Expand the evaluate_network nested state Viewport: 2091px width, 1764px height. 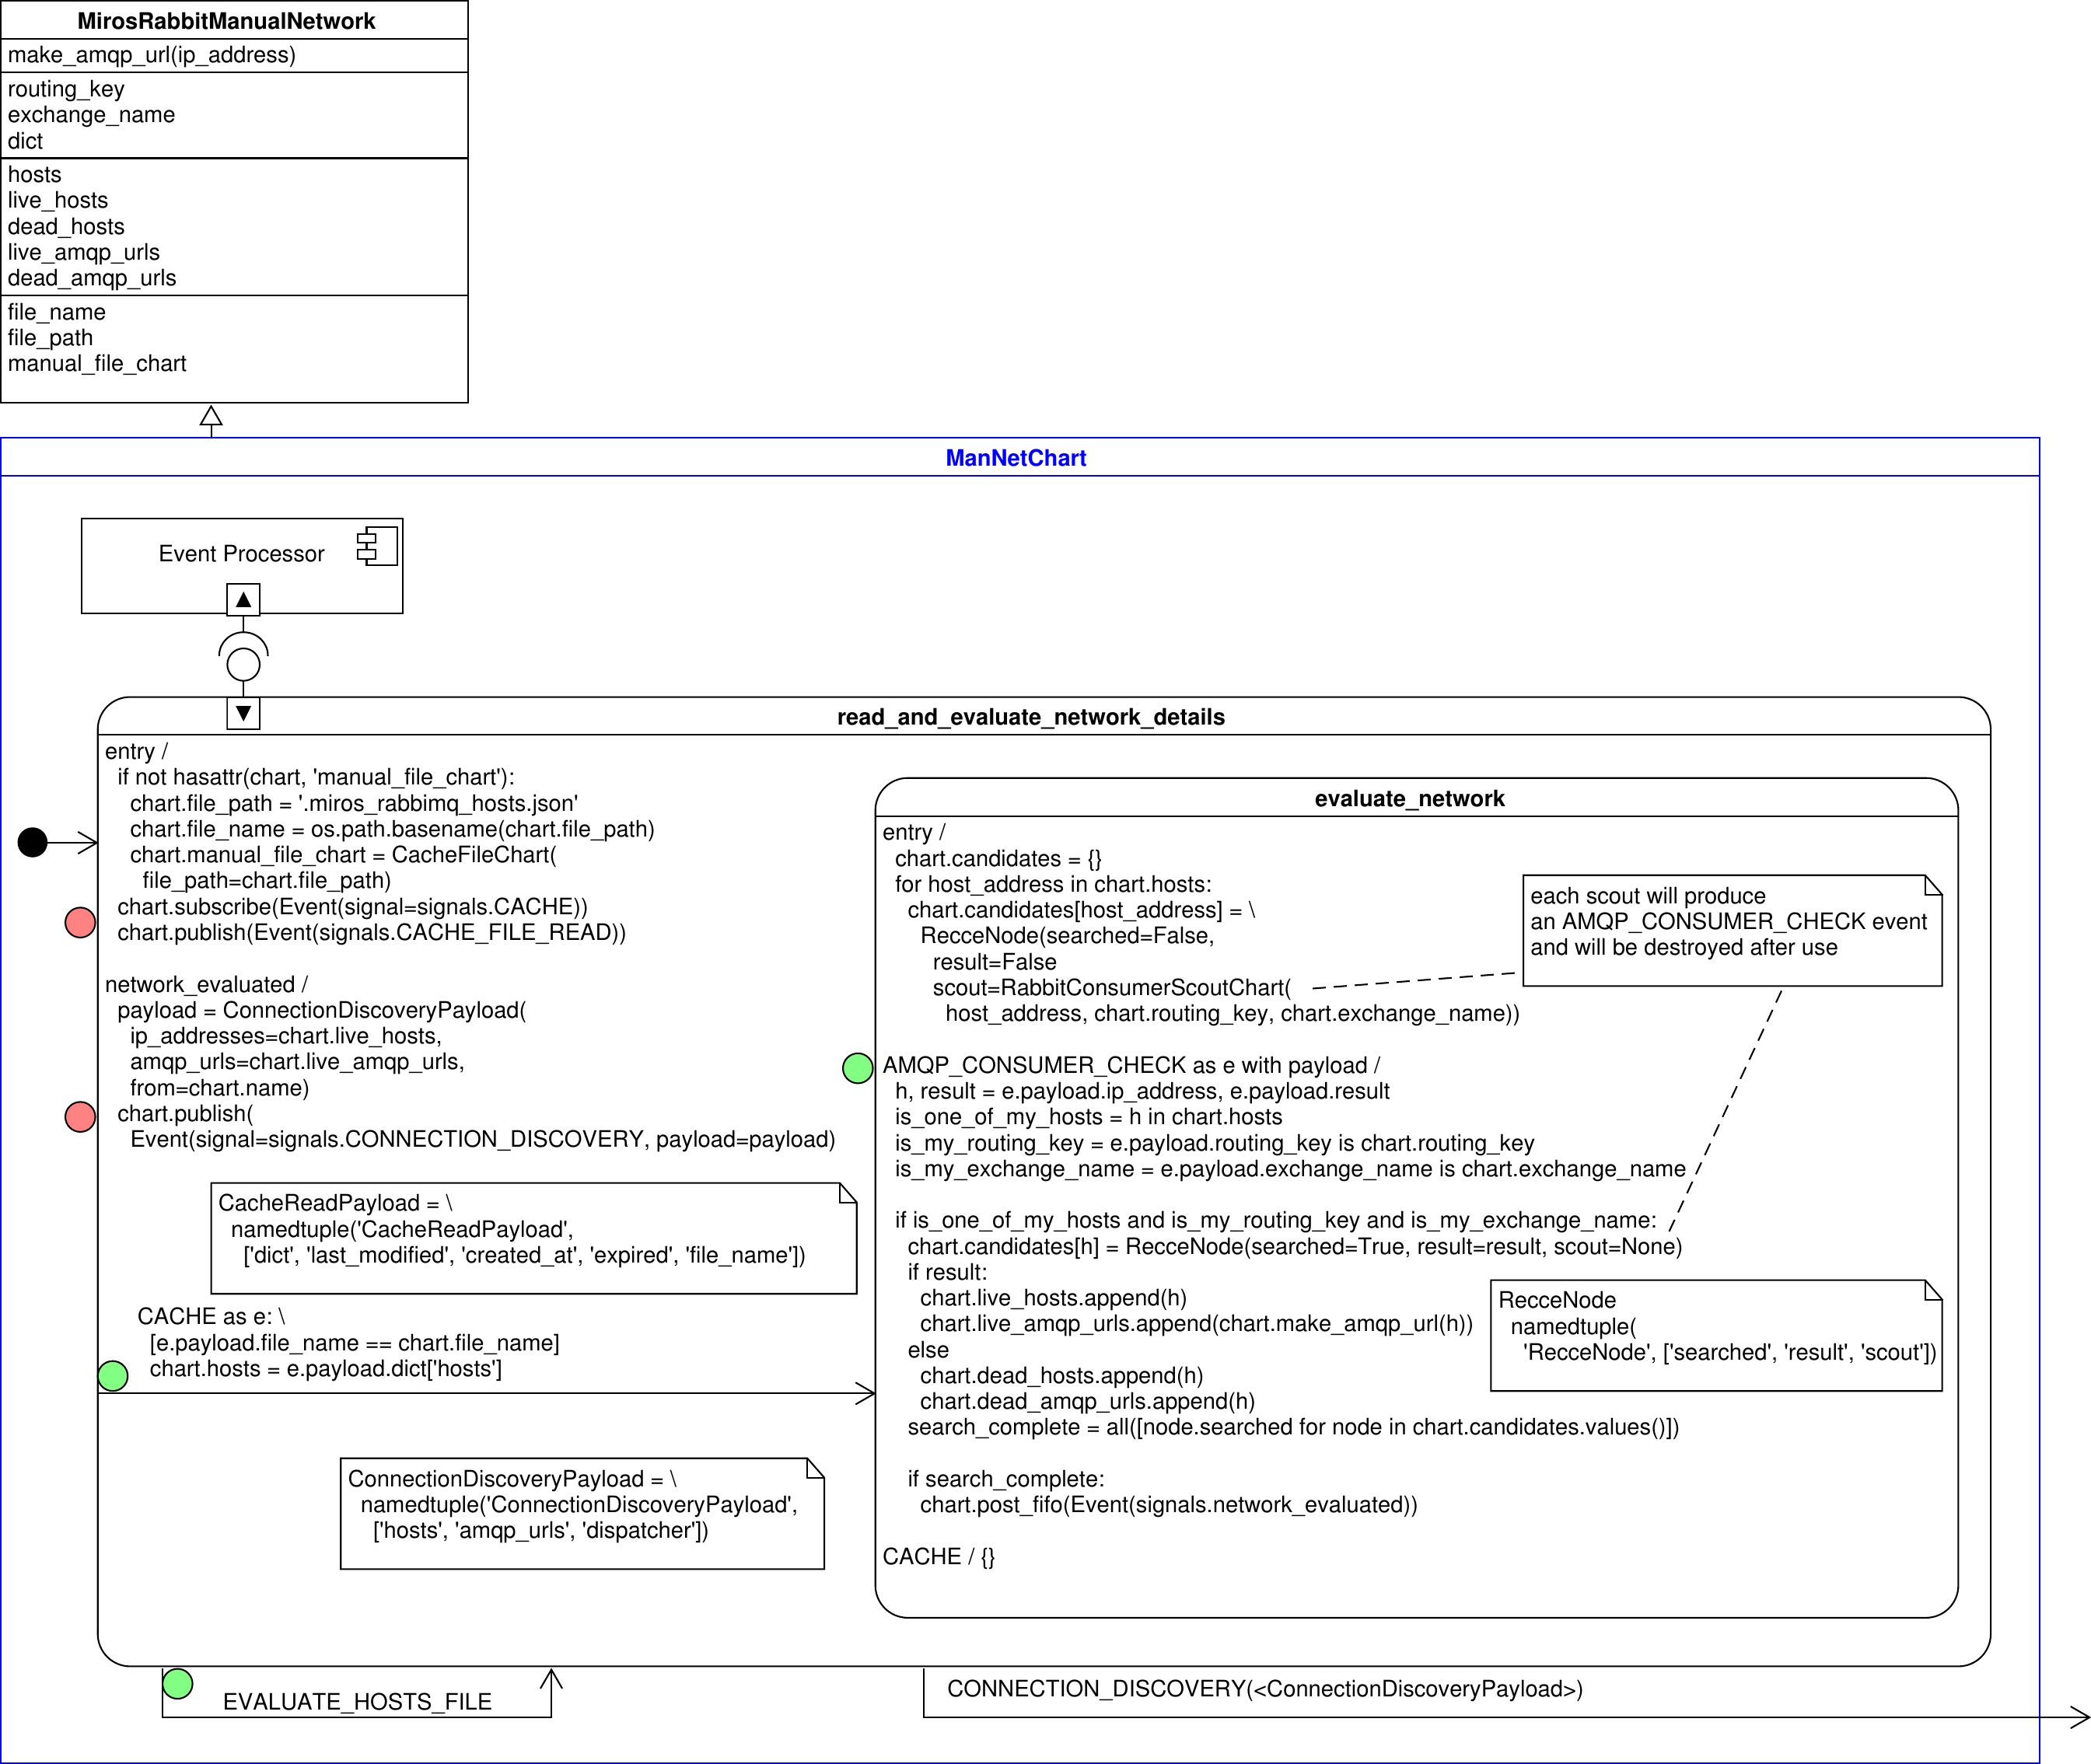click(1410, 798)
